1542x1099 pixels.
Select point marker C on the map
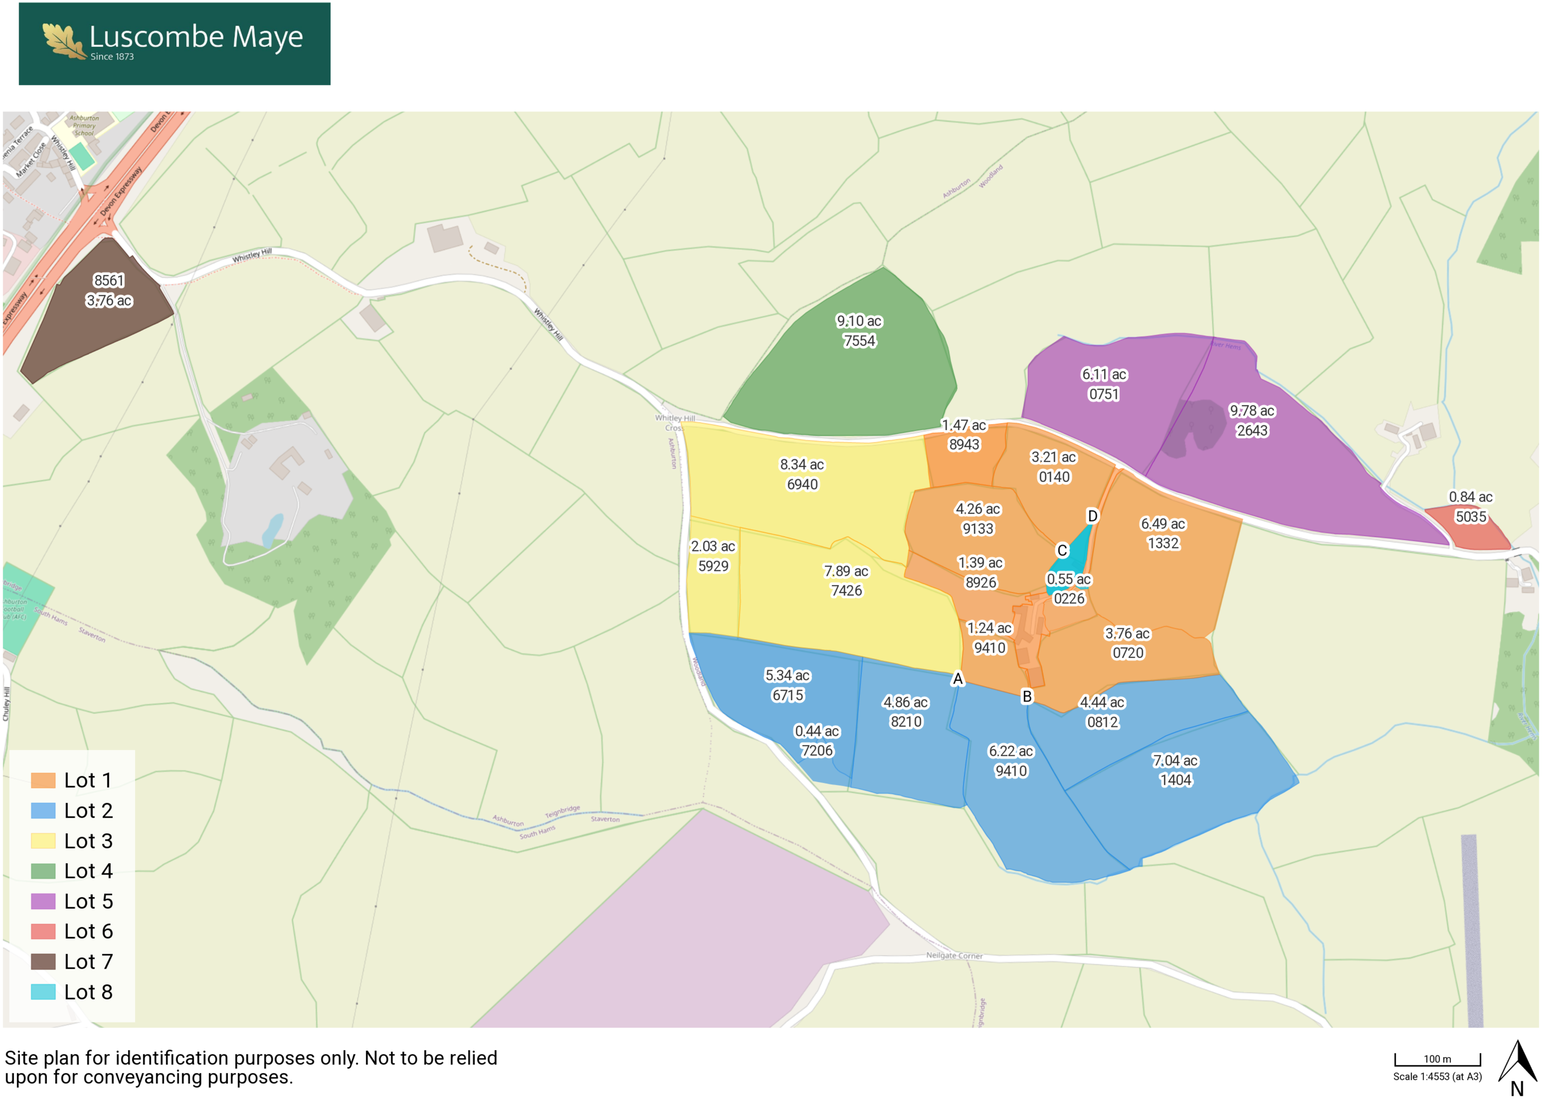click(x=1062, y=550)
